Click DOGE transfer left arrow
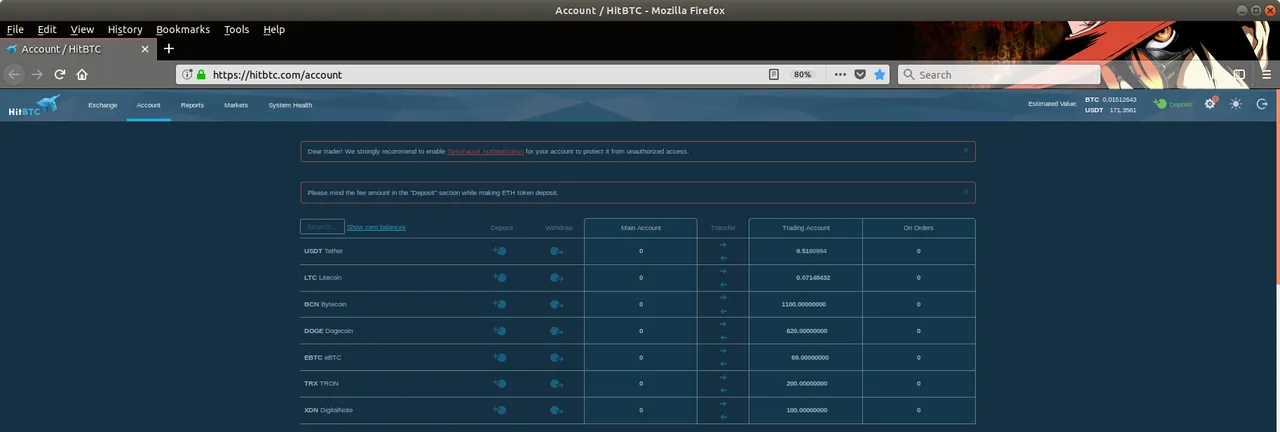Image resolution: width=1280 pixels, height=432 pixels. pos(723,337)
